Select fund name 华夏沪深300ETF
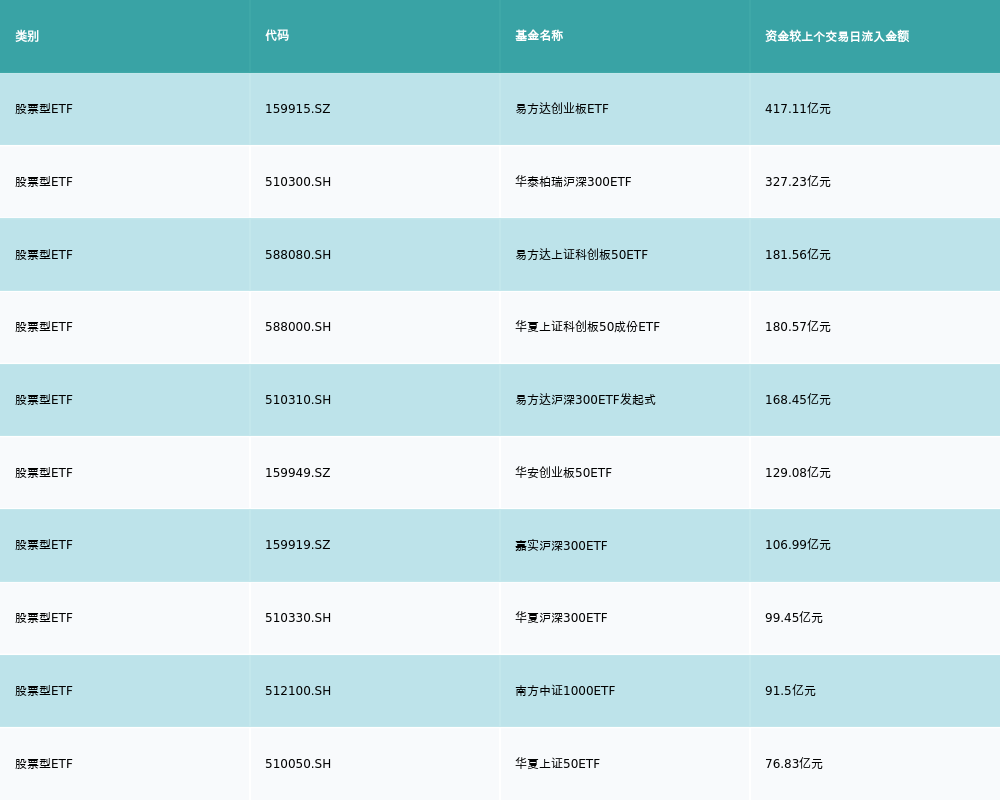The image size is (1000, 800). point(561,618)
